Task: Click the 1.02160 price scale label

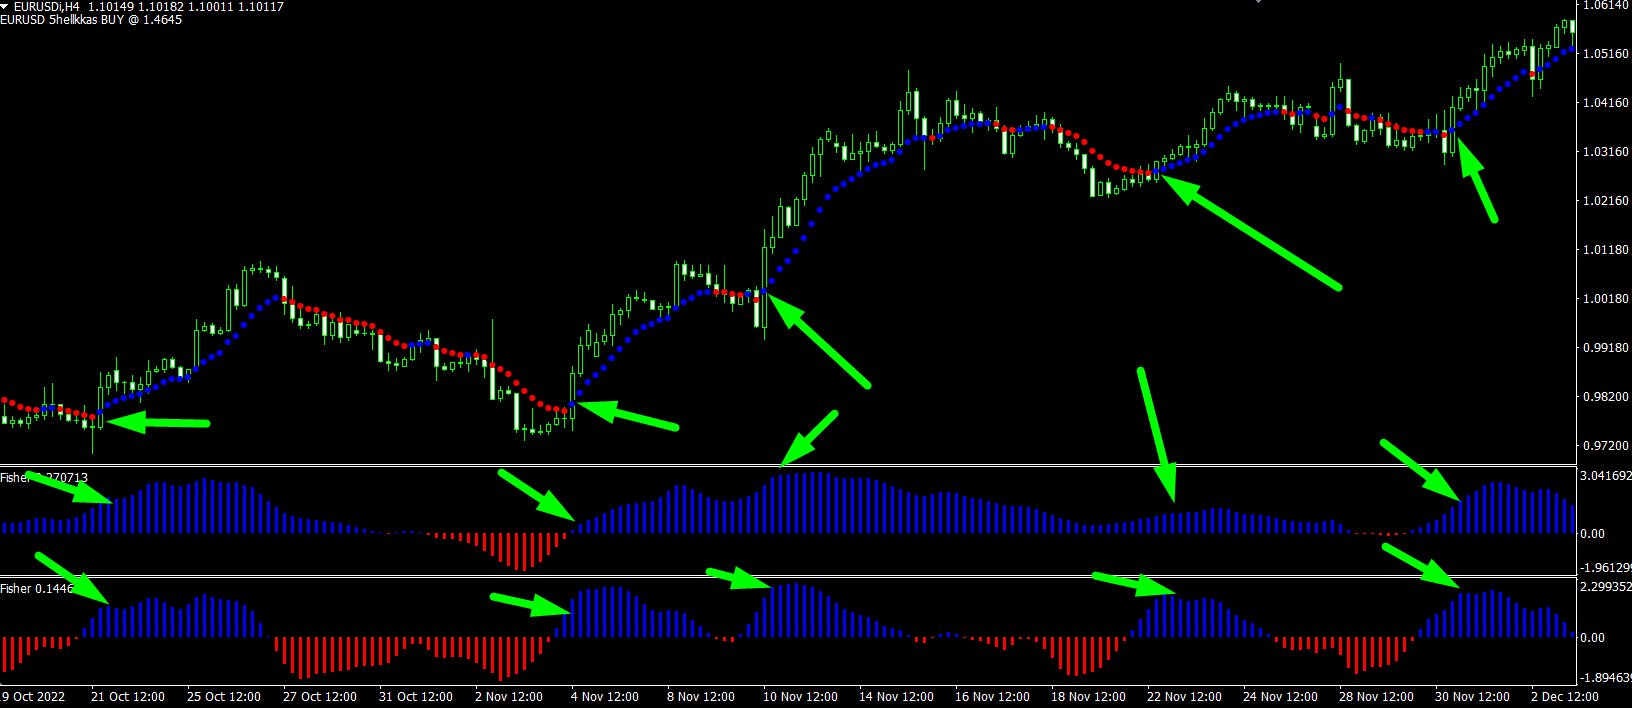Action: click(x=1606, y=201)
